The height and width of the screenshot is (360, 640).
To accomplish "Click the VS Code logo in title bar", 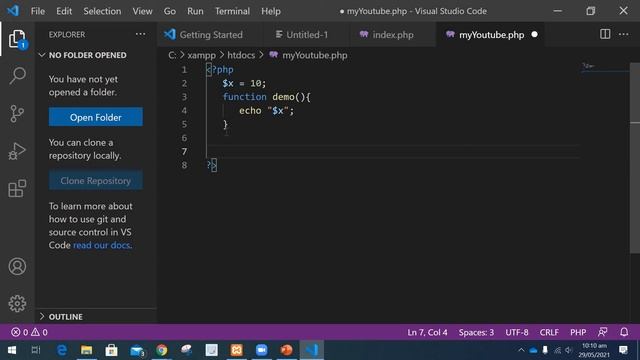I will click(x=13, y=11).
